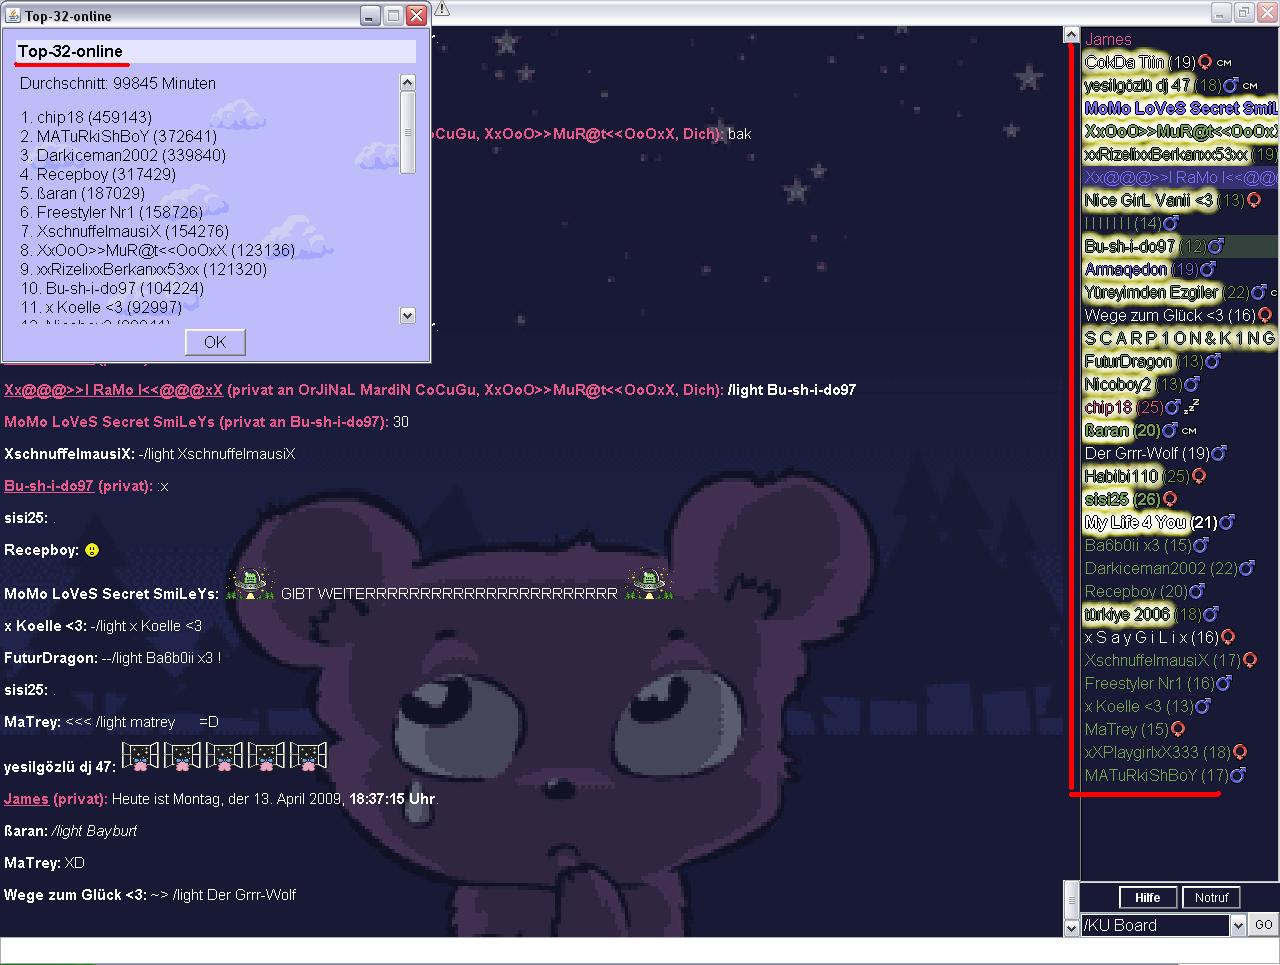Image resolution: width=1280 pixels, height=965 pixels.
Task: Click the GO button beside the command box
Action: tap(1264, 925)
